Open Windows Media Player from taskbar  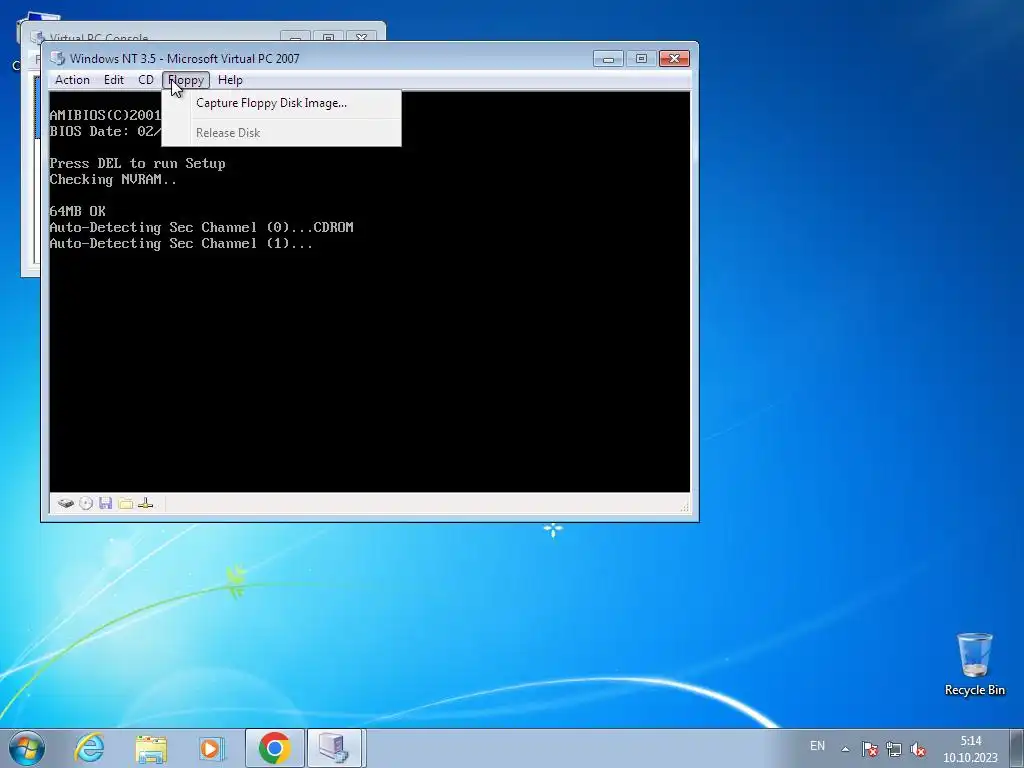coord(211,748)
